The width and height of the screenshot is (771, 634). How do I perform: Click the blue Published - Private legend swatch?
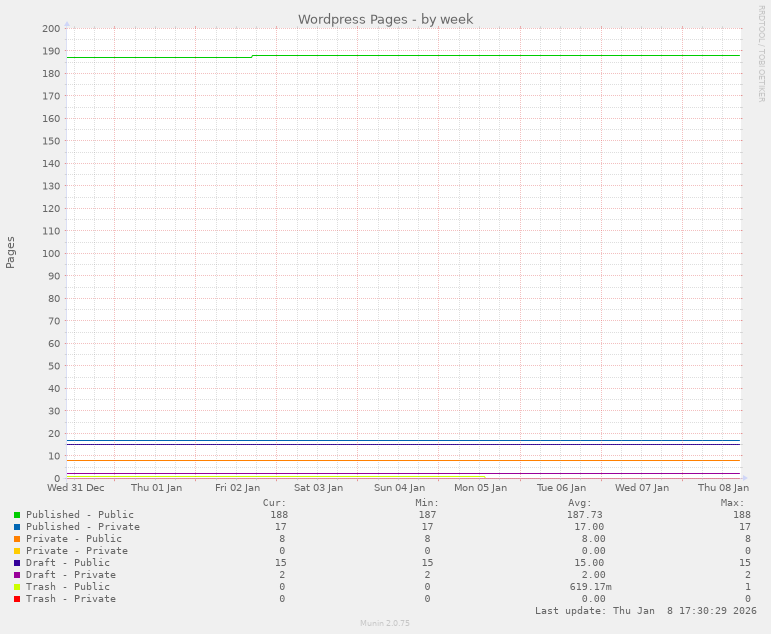point(17,527)
